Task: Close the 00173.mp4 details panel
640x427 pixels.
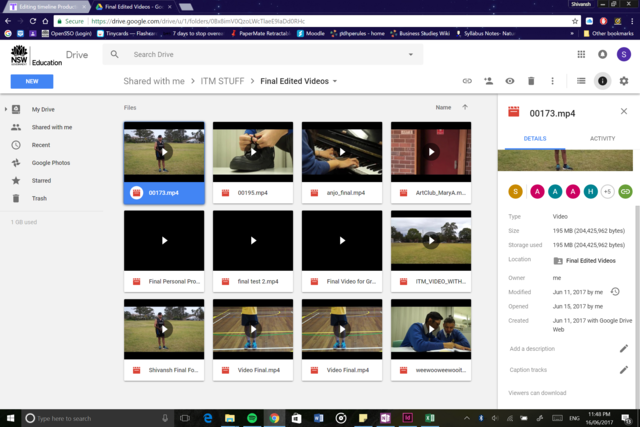Action: pos(624,111)
